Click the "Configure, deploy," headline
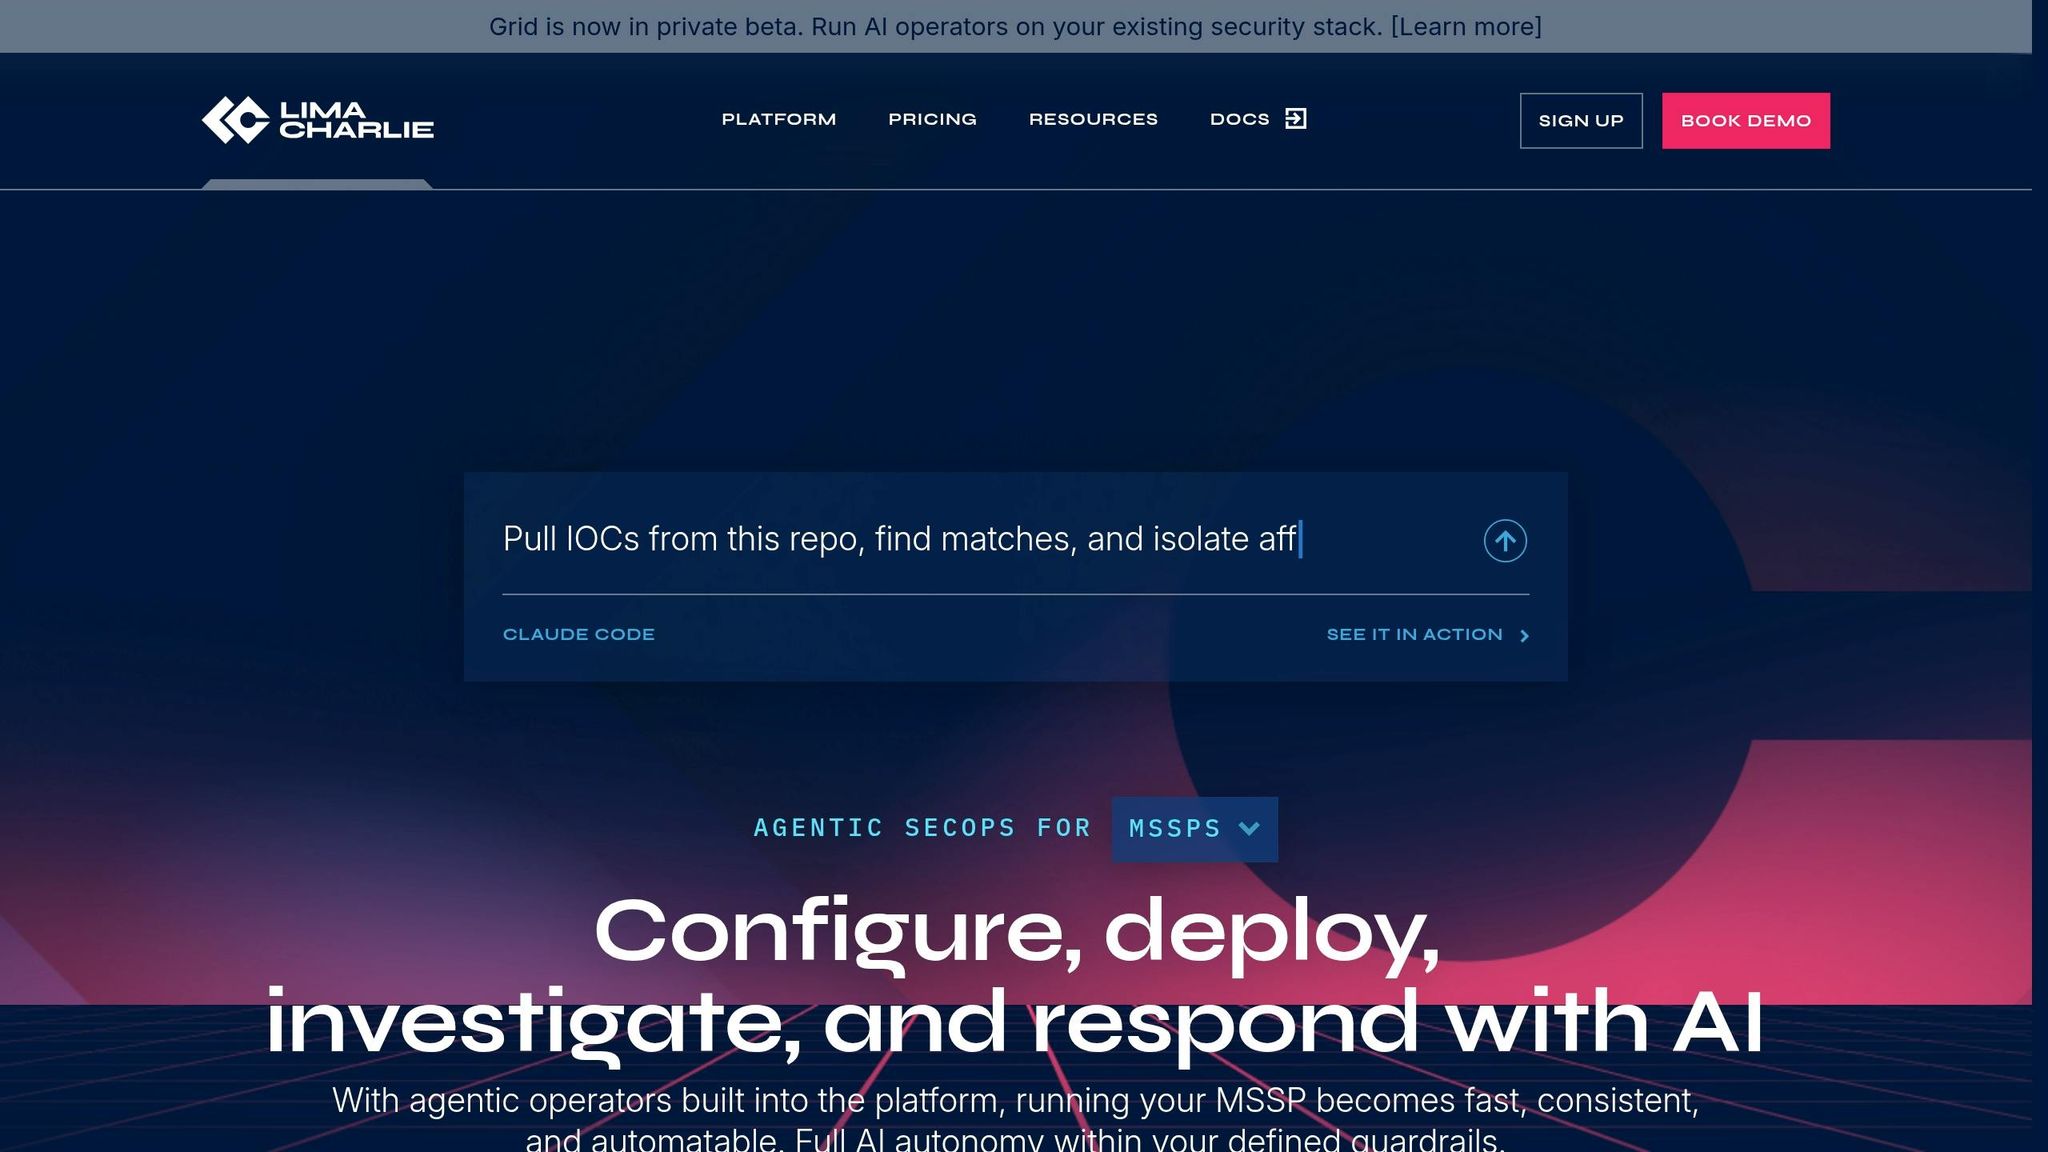Viewport: 2048px width, 1152px height. pos(1017,933)
